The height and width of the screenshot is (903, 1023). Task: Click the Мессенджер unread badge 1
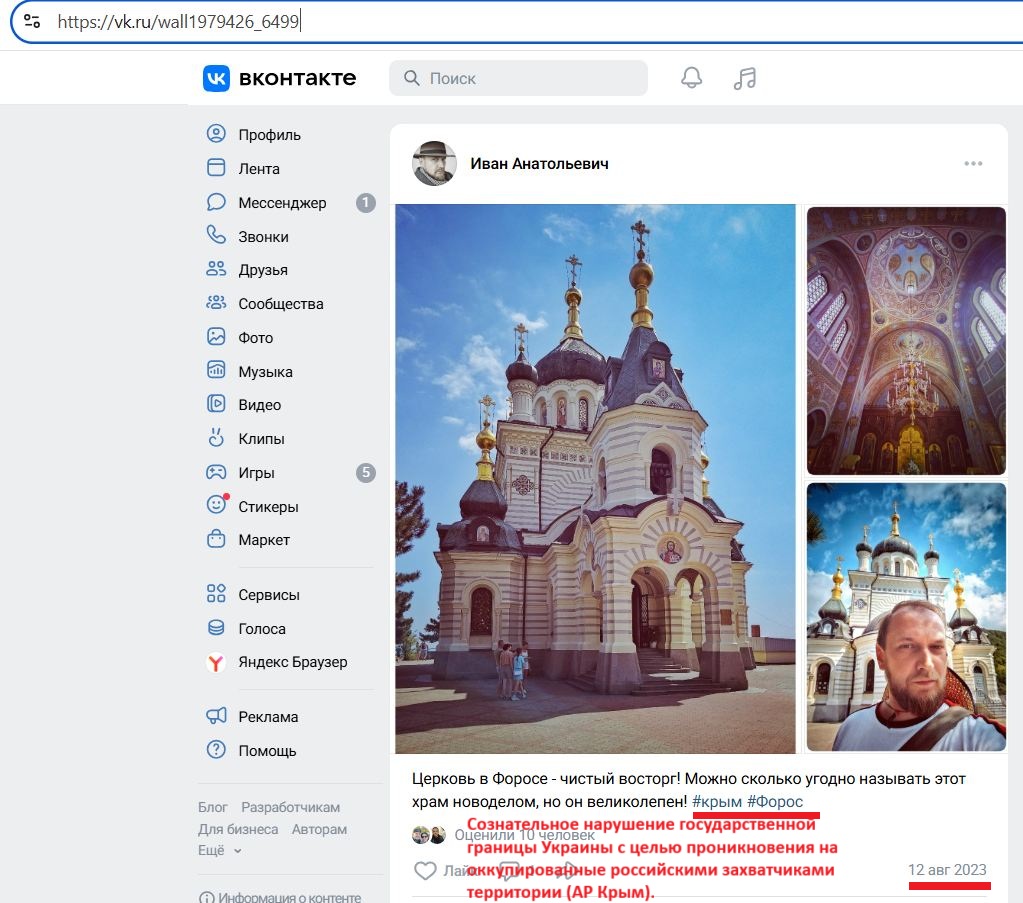pyautogui.click(x=365, y=203)
